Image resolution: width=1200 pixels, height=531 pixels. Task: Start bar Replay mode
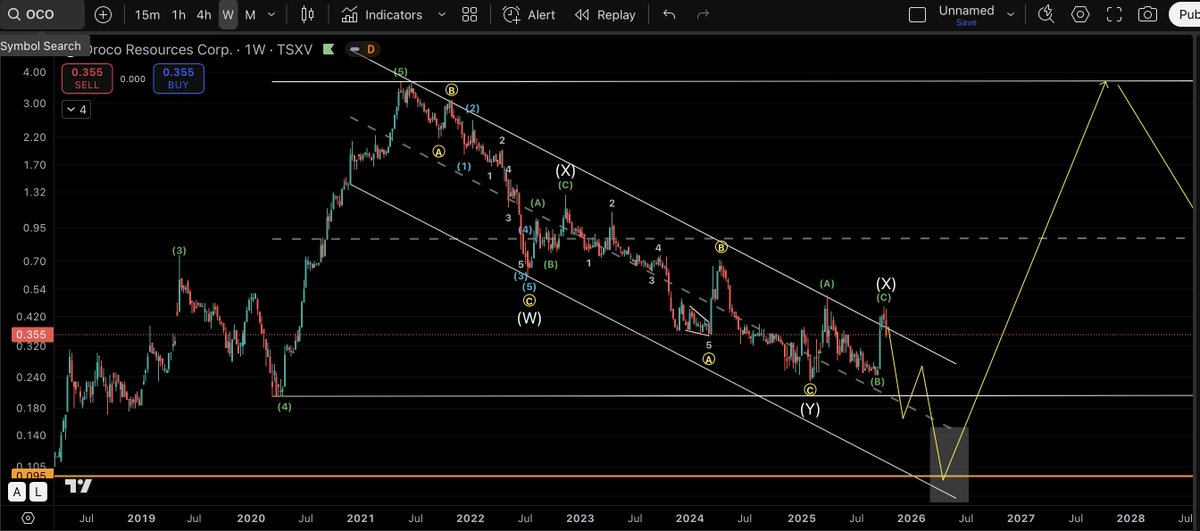coord(605,15)
